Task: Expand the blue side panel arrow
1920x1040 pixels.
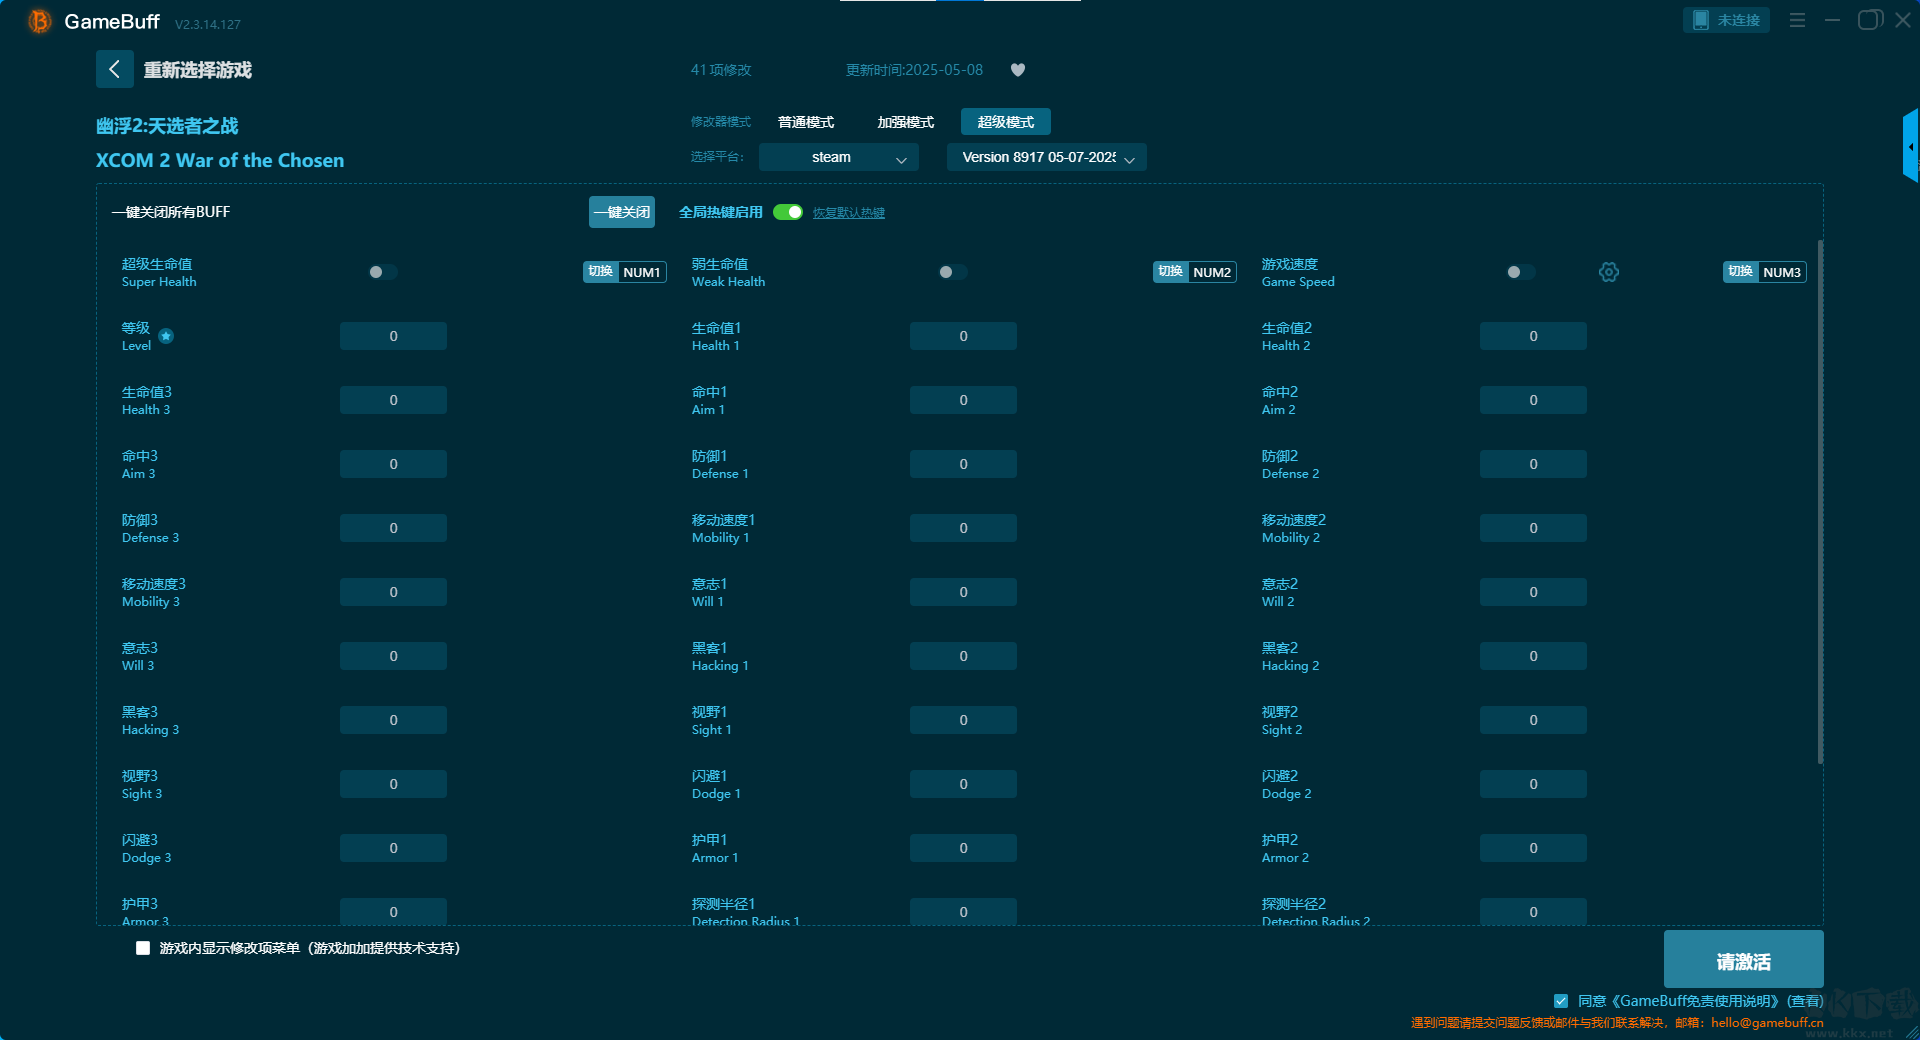Action: point(1910,146)
